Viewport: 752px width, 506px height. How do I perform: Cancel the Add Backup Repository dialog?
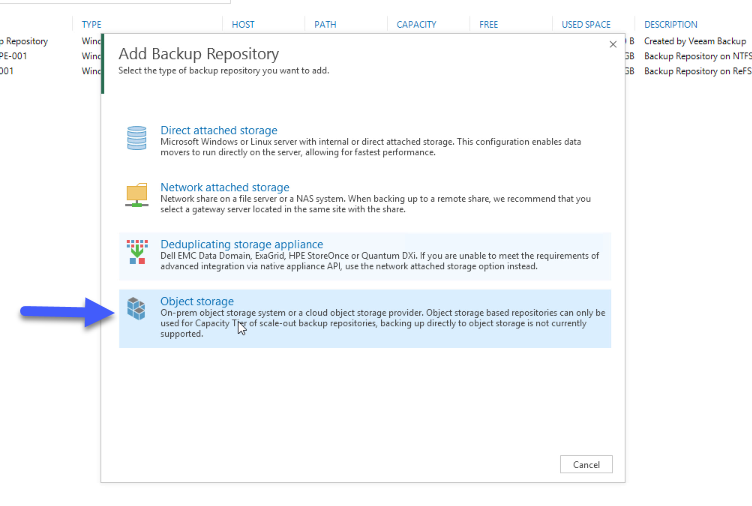tap(586, 464)
